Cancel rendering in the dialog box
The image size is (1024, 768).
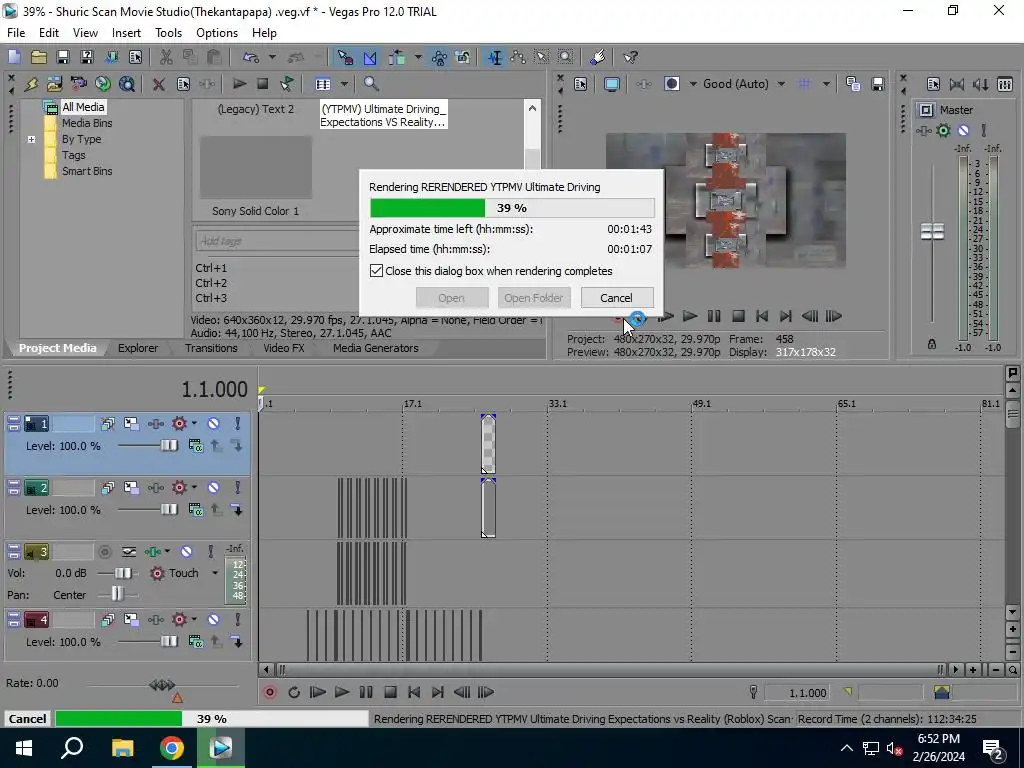[x=616, y=298]
